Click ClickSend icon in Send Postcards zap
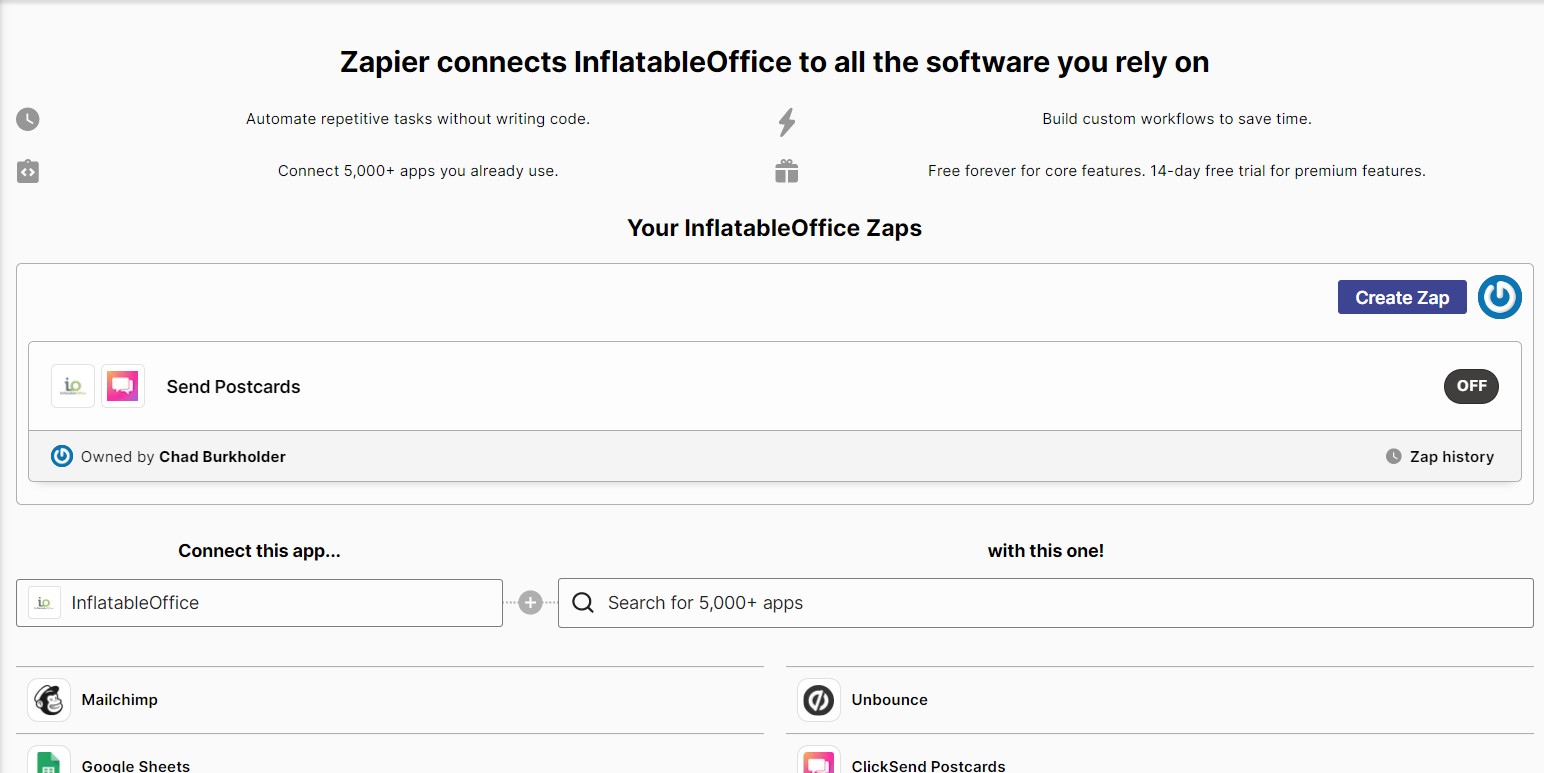The width and height of the screenshot is (1544, 773). tap(123, 386)
